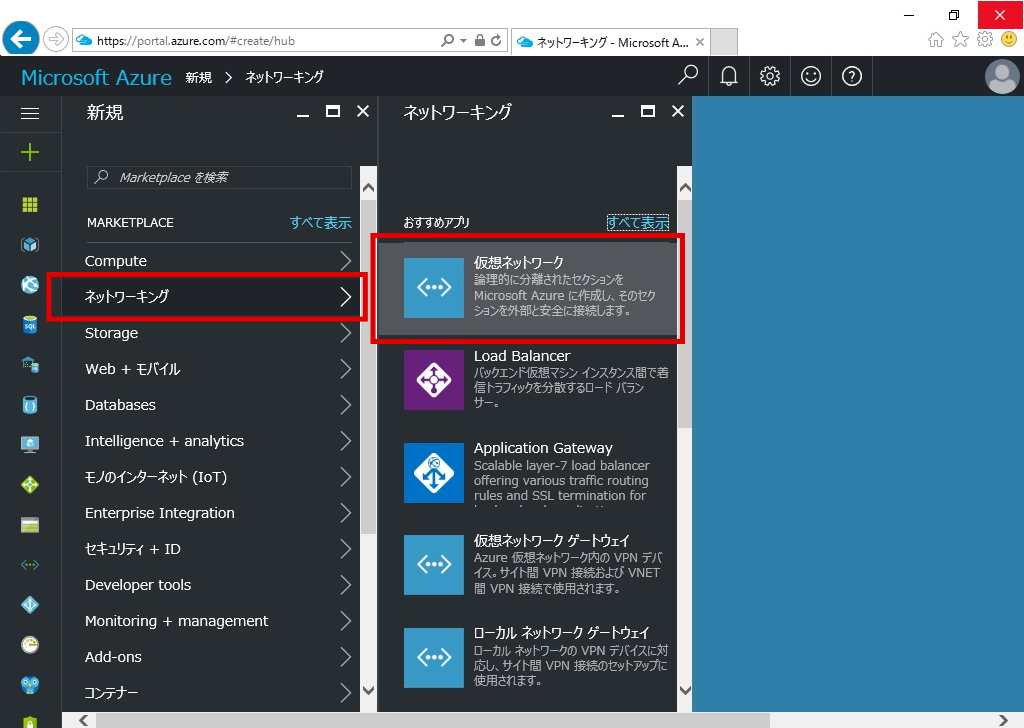Open Add-ons category
The width and height of the screenshot is (1024, 728).
pos(218,657)
